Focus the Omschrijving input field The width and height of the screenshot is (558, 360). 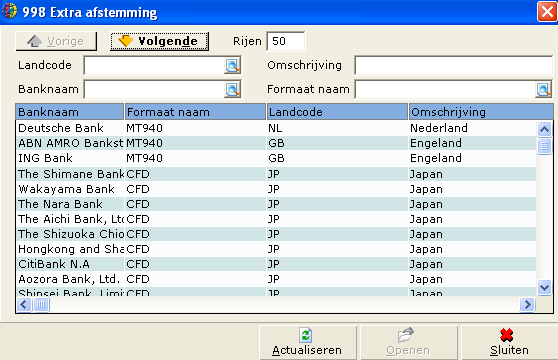tap(454, 65)
